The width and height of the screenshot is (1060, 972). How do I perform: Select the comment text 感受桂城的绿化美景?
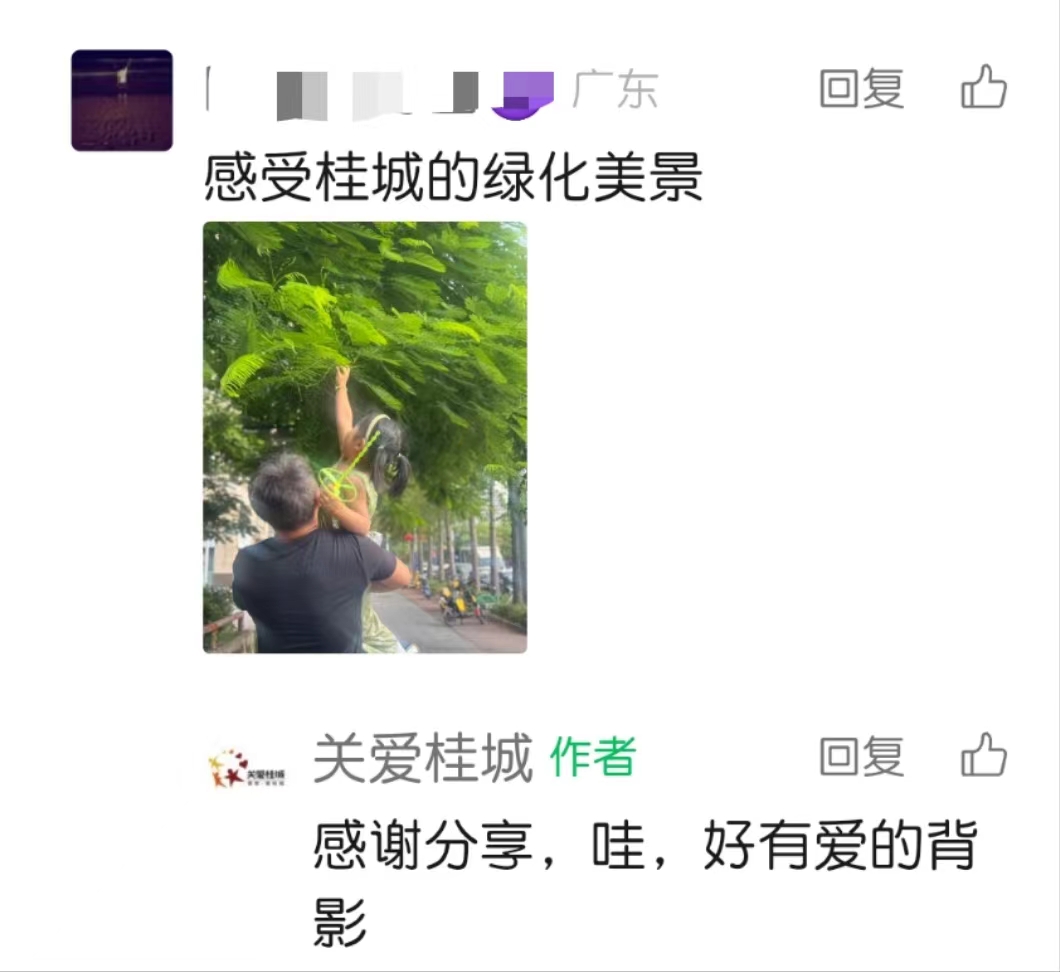(x=453, y=177)
